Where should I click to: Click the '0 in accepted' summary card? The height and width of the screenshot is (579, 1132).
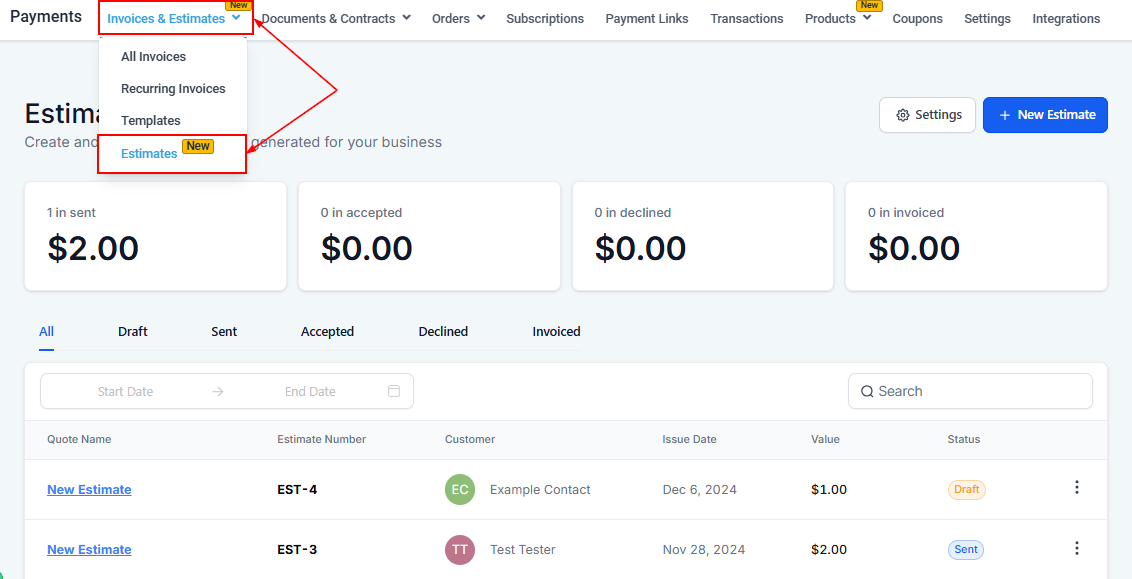click(x=430, y=236)
